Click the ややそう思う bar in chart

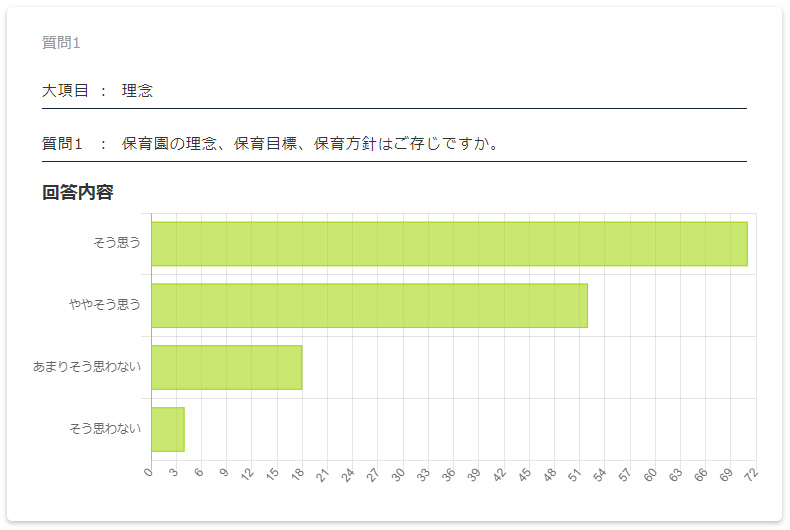pos(369,306)
